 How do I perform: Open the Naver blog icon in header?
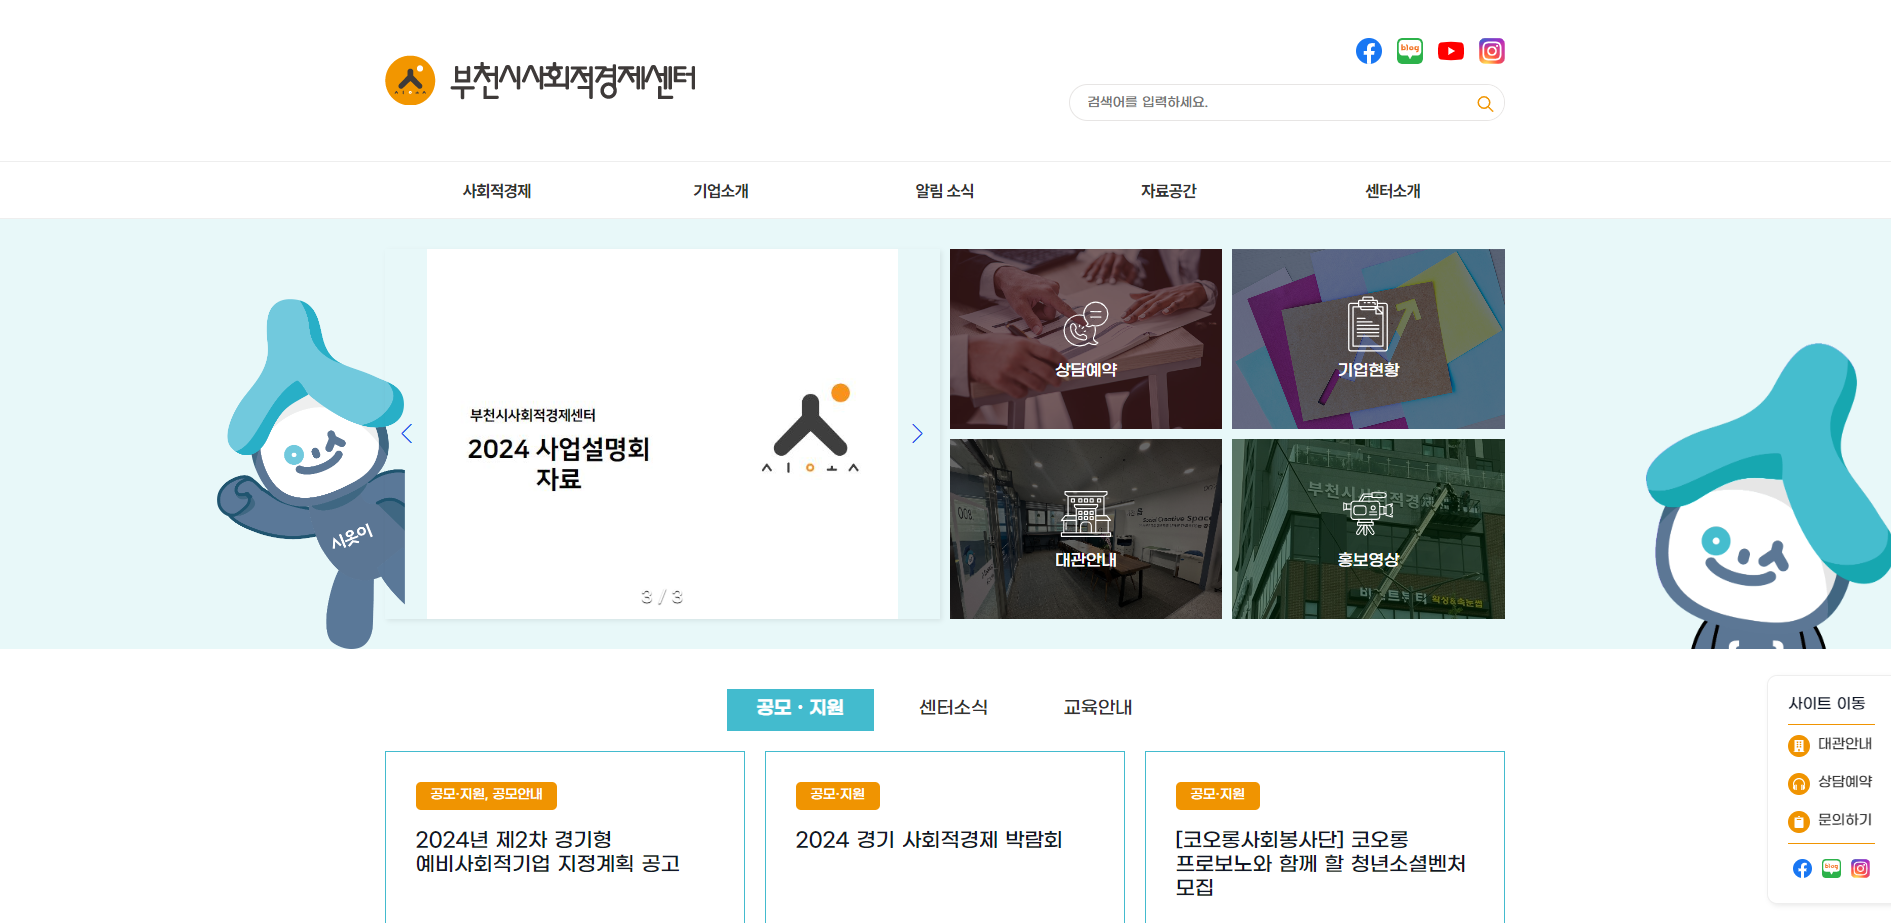click(x=1410, y=51)
